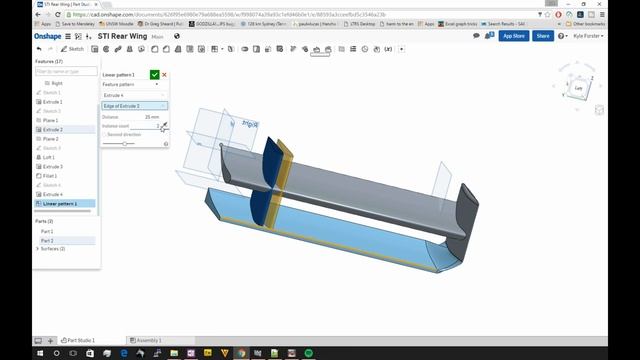
Task: Click the view cube Left face
Action: [x=578, y=88]
